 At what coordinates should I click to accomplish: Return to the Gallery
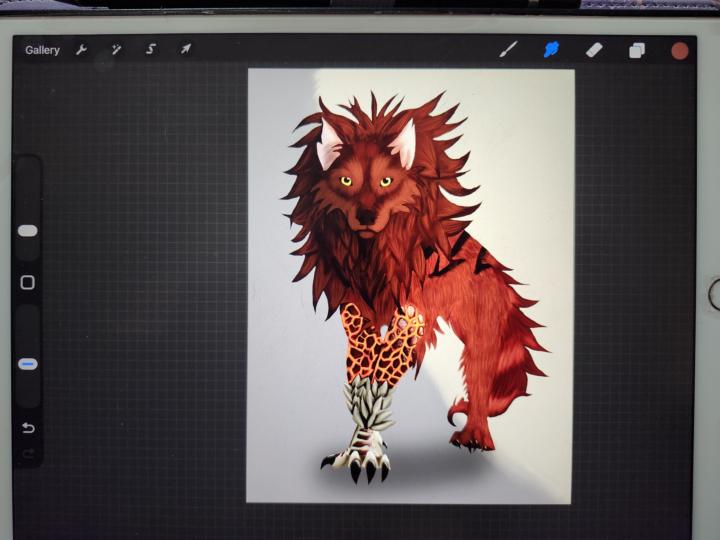pos(42,50)
